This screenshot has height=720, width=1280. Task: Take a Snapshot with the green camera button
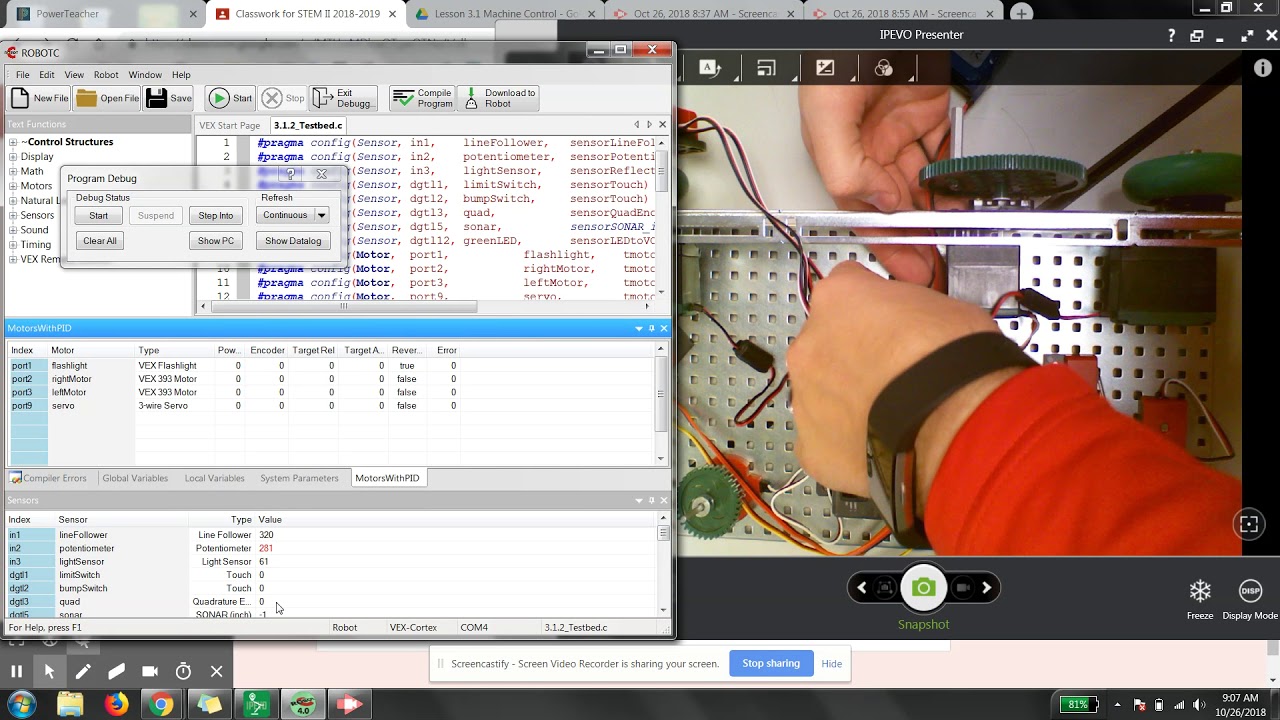[x=923, y=588]
